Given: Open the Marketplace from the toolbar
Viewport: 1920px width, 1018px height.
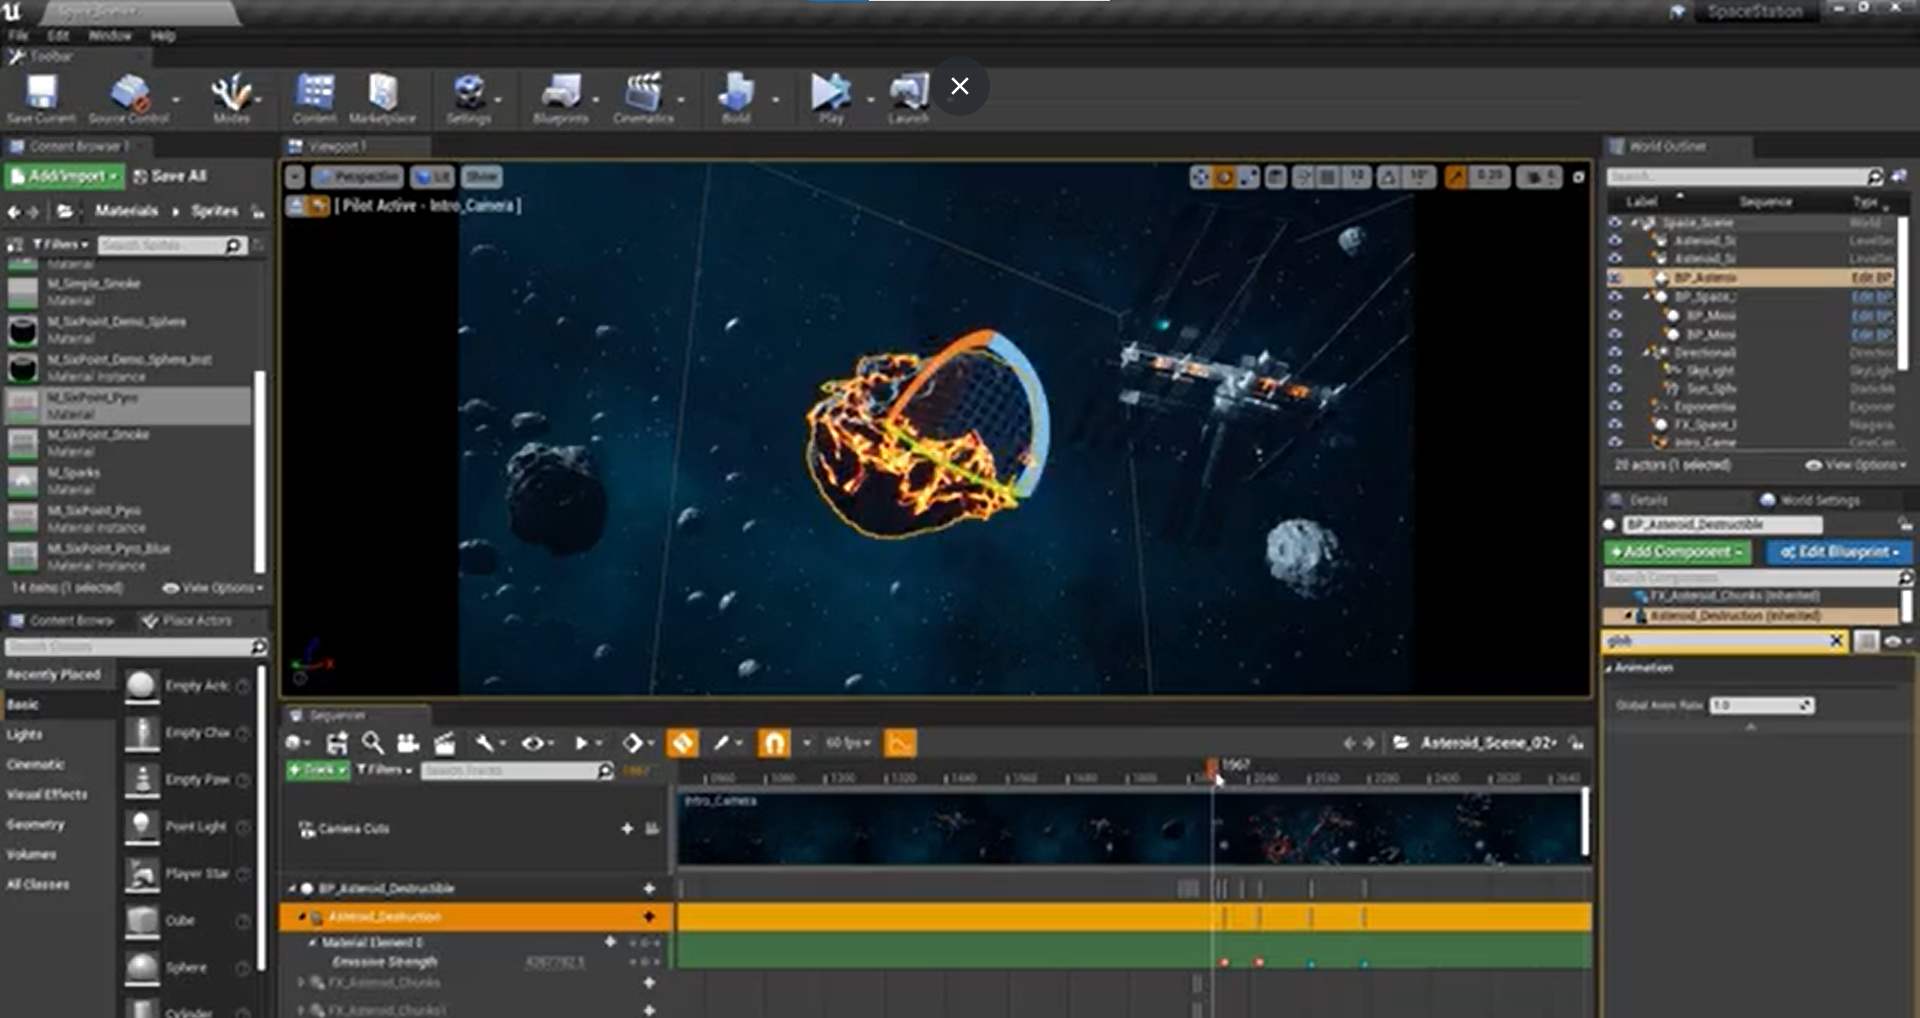Looking at the screenshot, I should point(382,94).
